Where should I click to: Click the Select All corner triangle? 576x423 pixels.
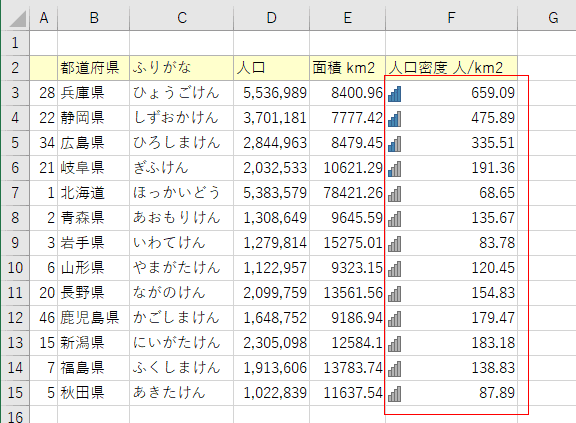tap(18, 19)
